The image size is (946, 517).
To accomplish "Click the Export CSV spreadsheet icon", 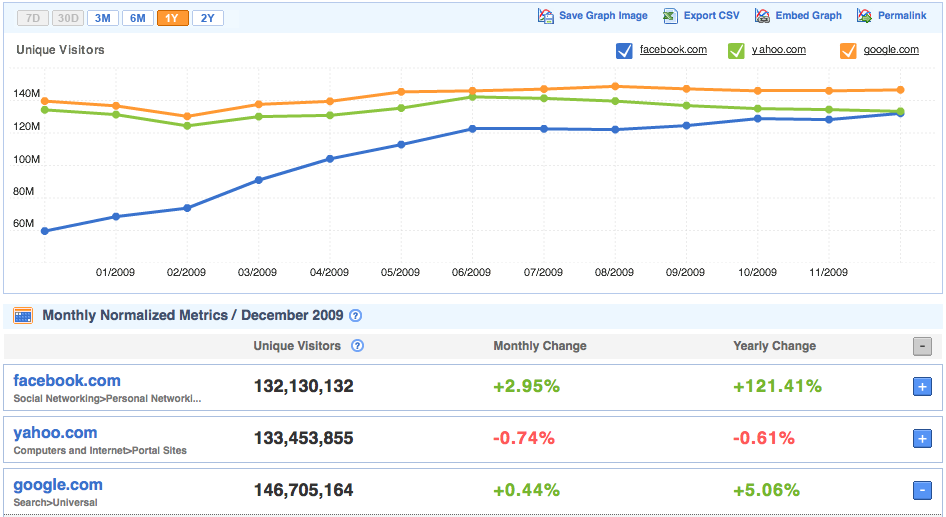I will [670, 16].
